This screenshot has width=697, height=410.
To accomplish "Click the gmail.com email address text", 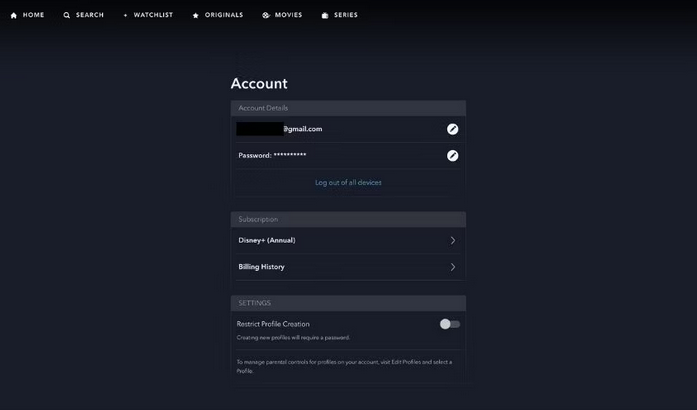I will pos(302,129).
